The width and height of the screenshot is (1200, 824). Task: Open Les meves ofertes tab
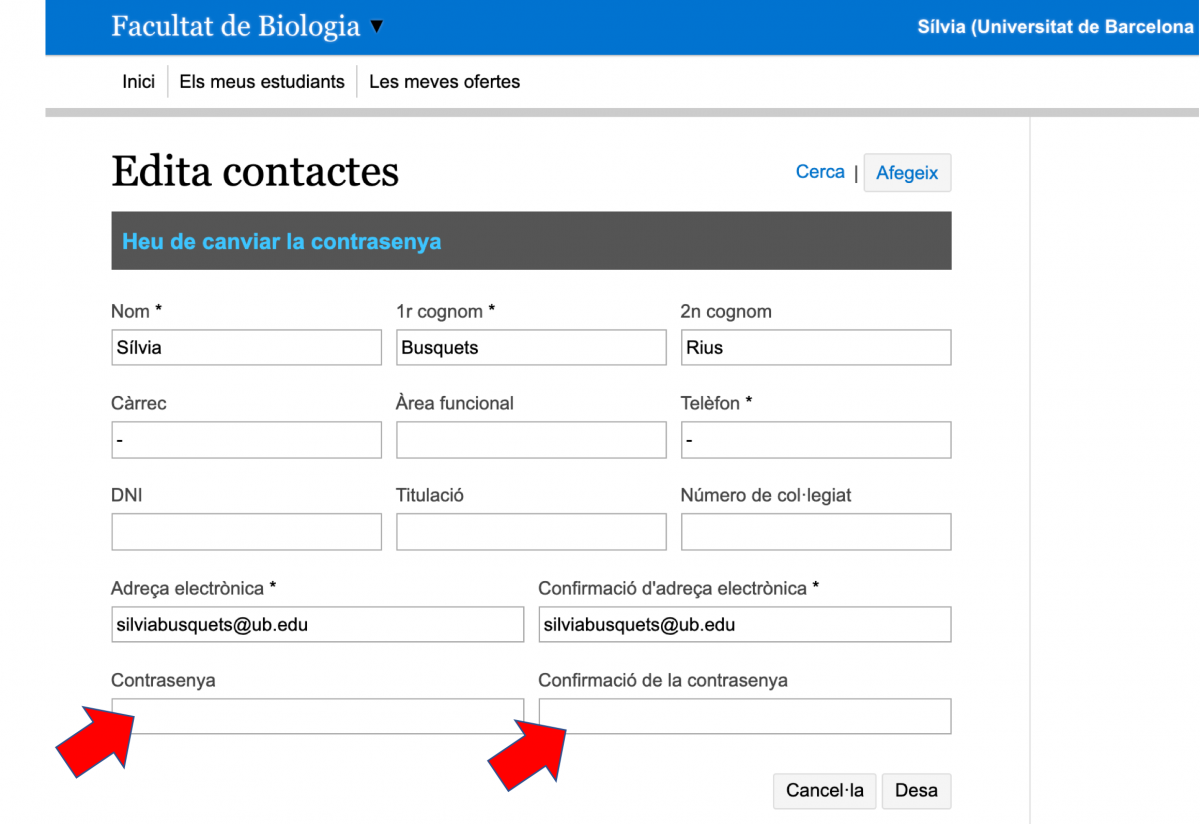(444, 82)
